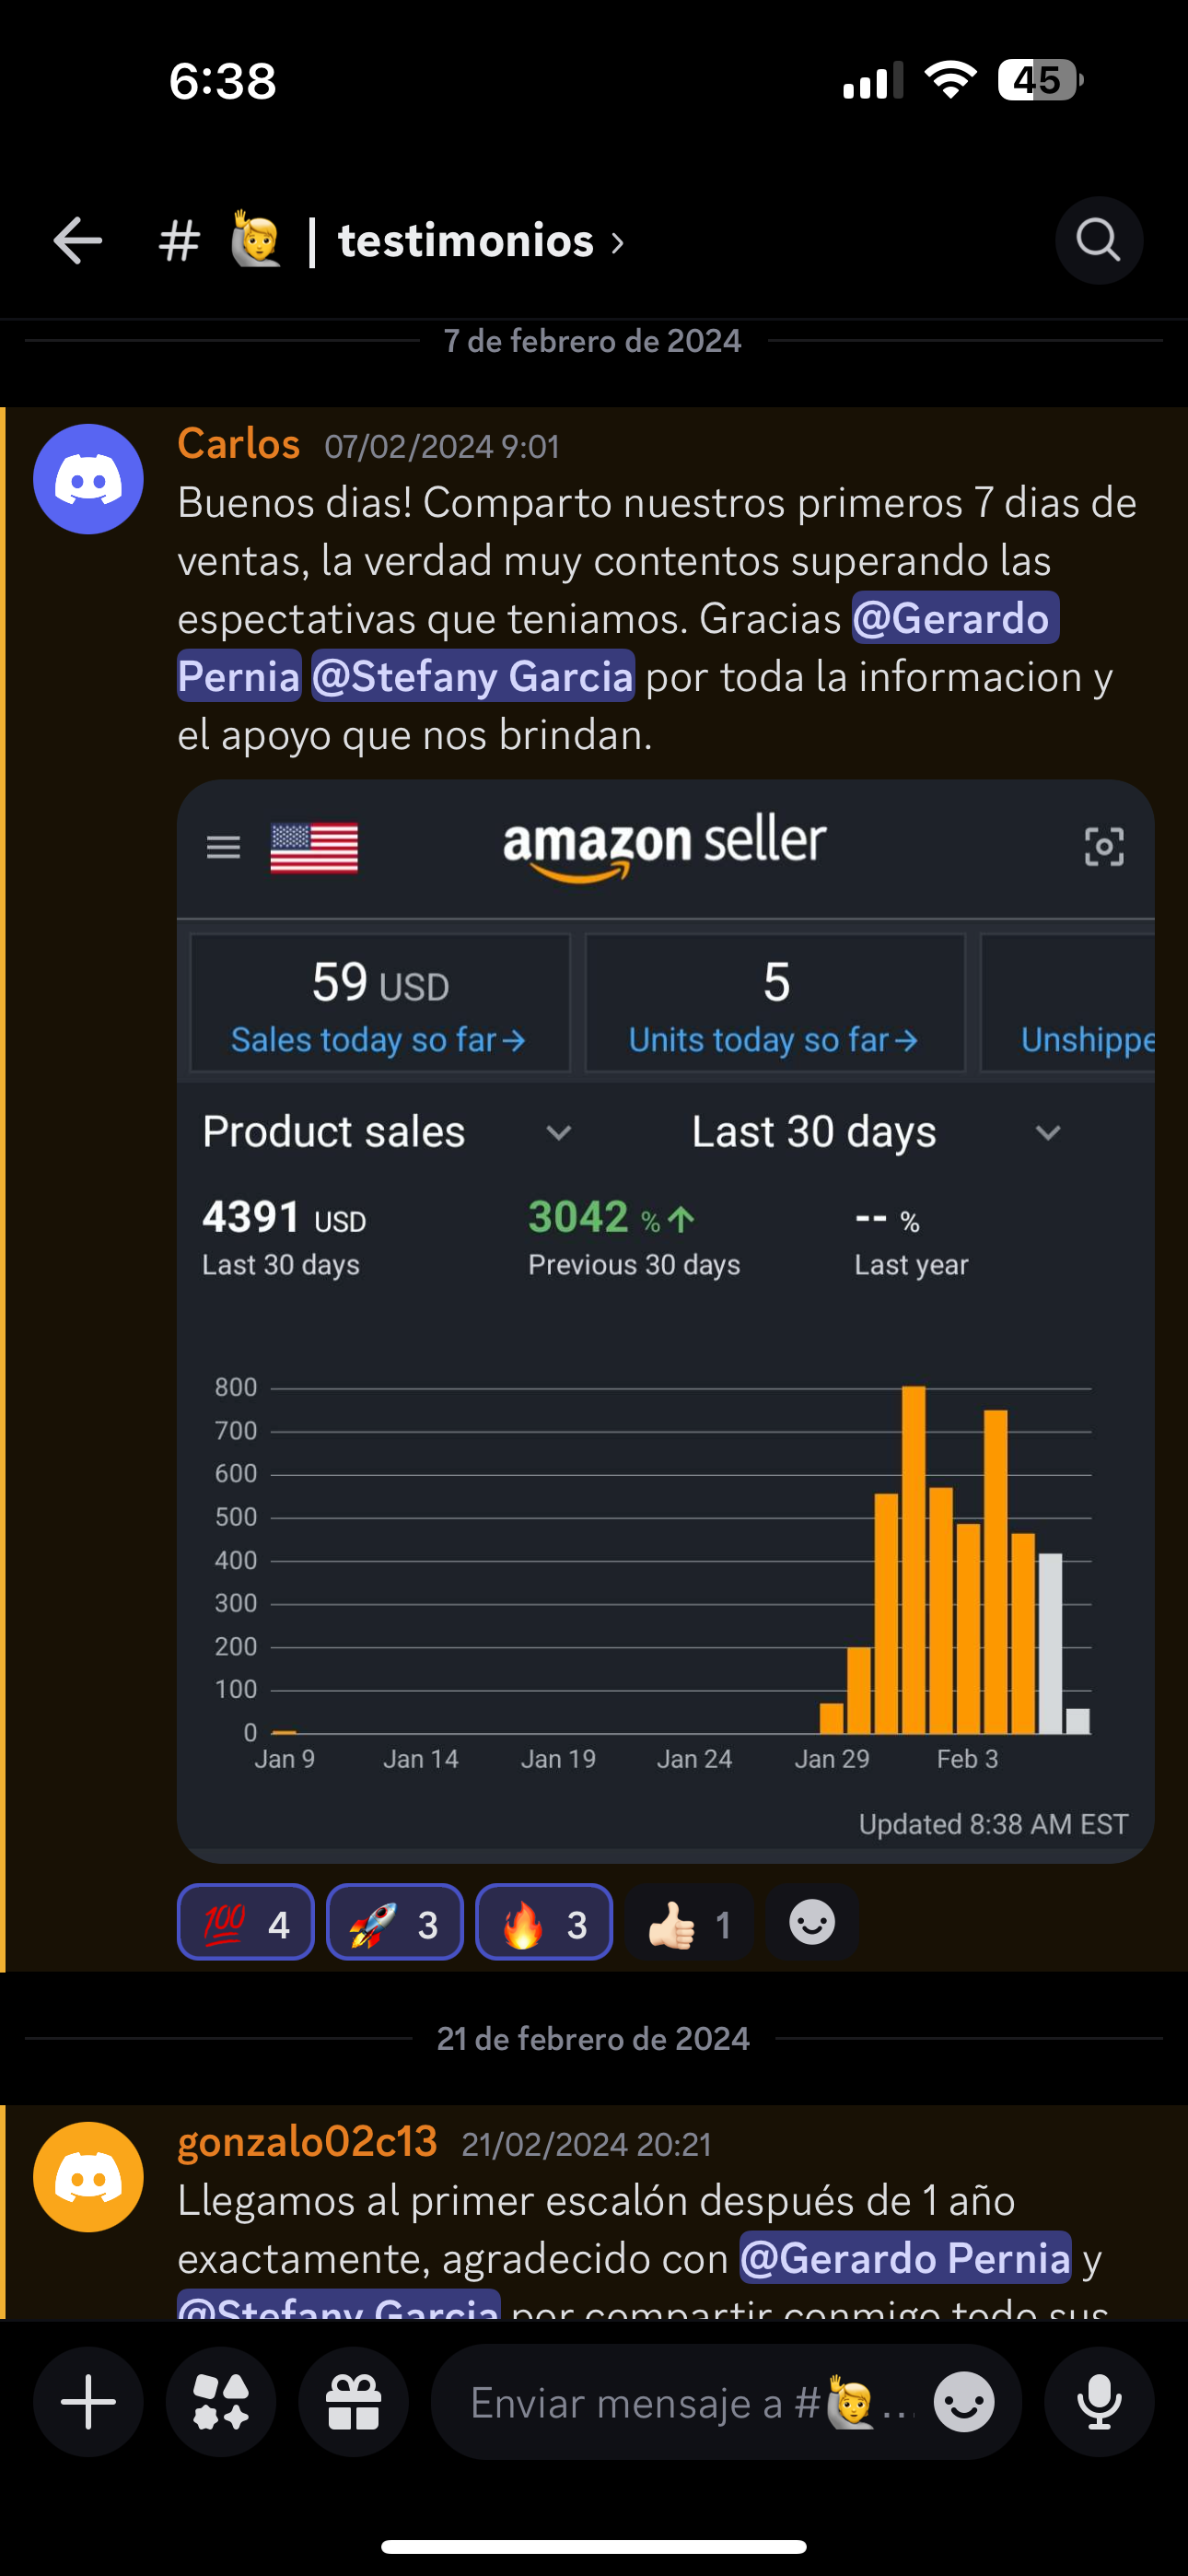Tap the microphone voice message icon
Screen dimensions: 1188x2576
pos(1099,2402)
